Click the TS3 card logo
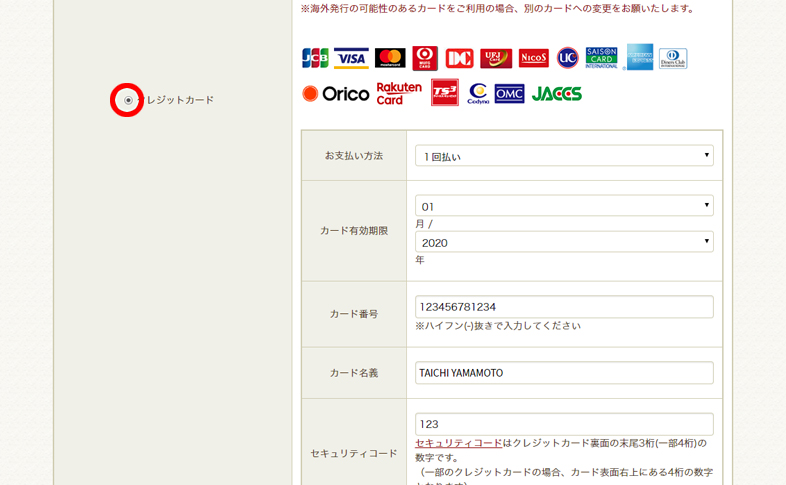 coord(445,93)
